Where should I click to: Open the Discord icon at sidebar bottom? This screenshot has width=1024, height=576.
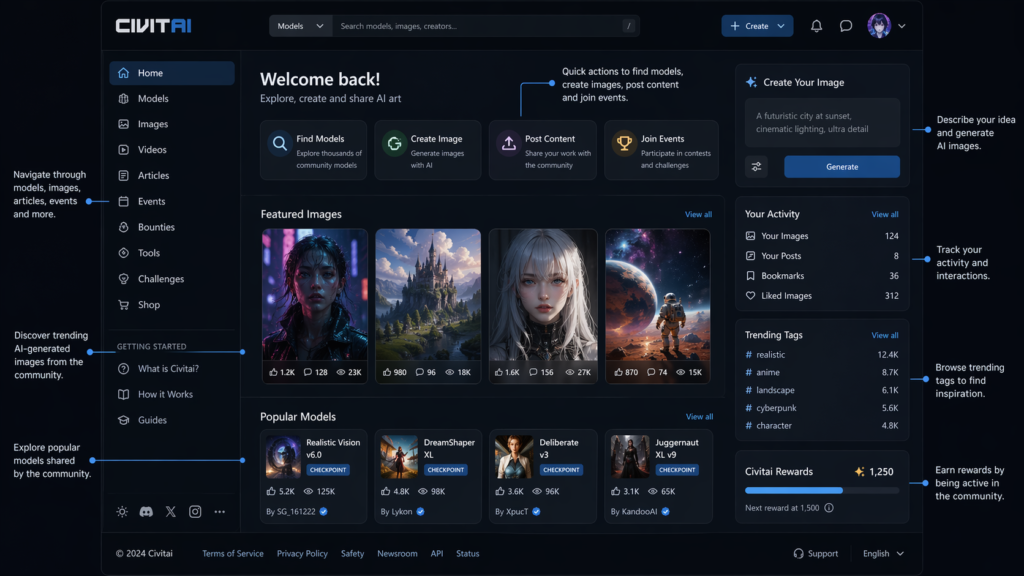146,511
